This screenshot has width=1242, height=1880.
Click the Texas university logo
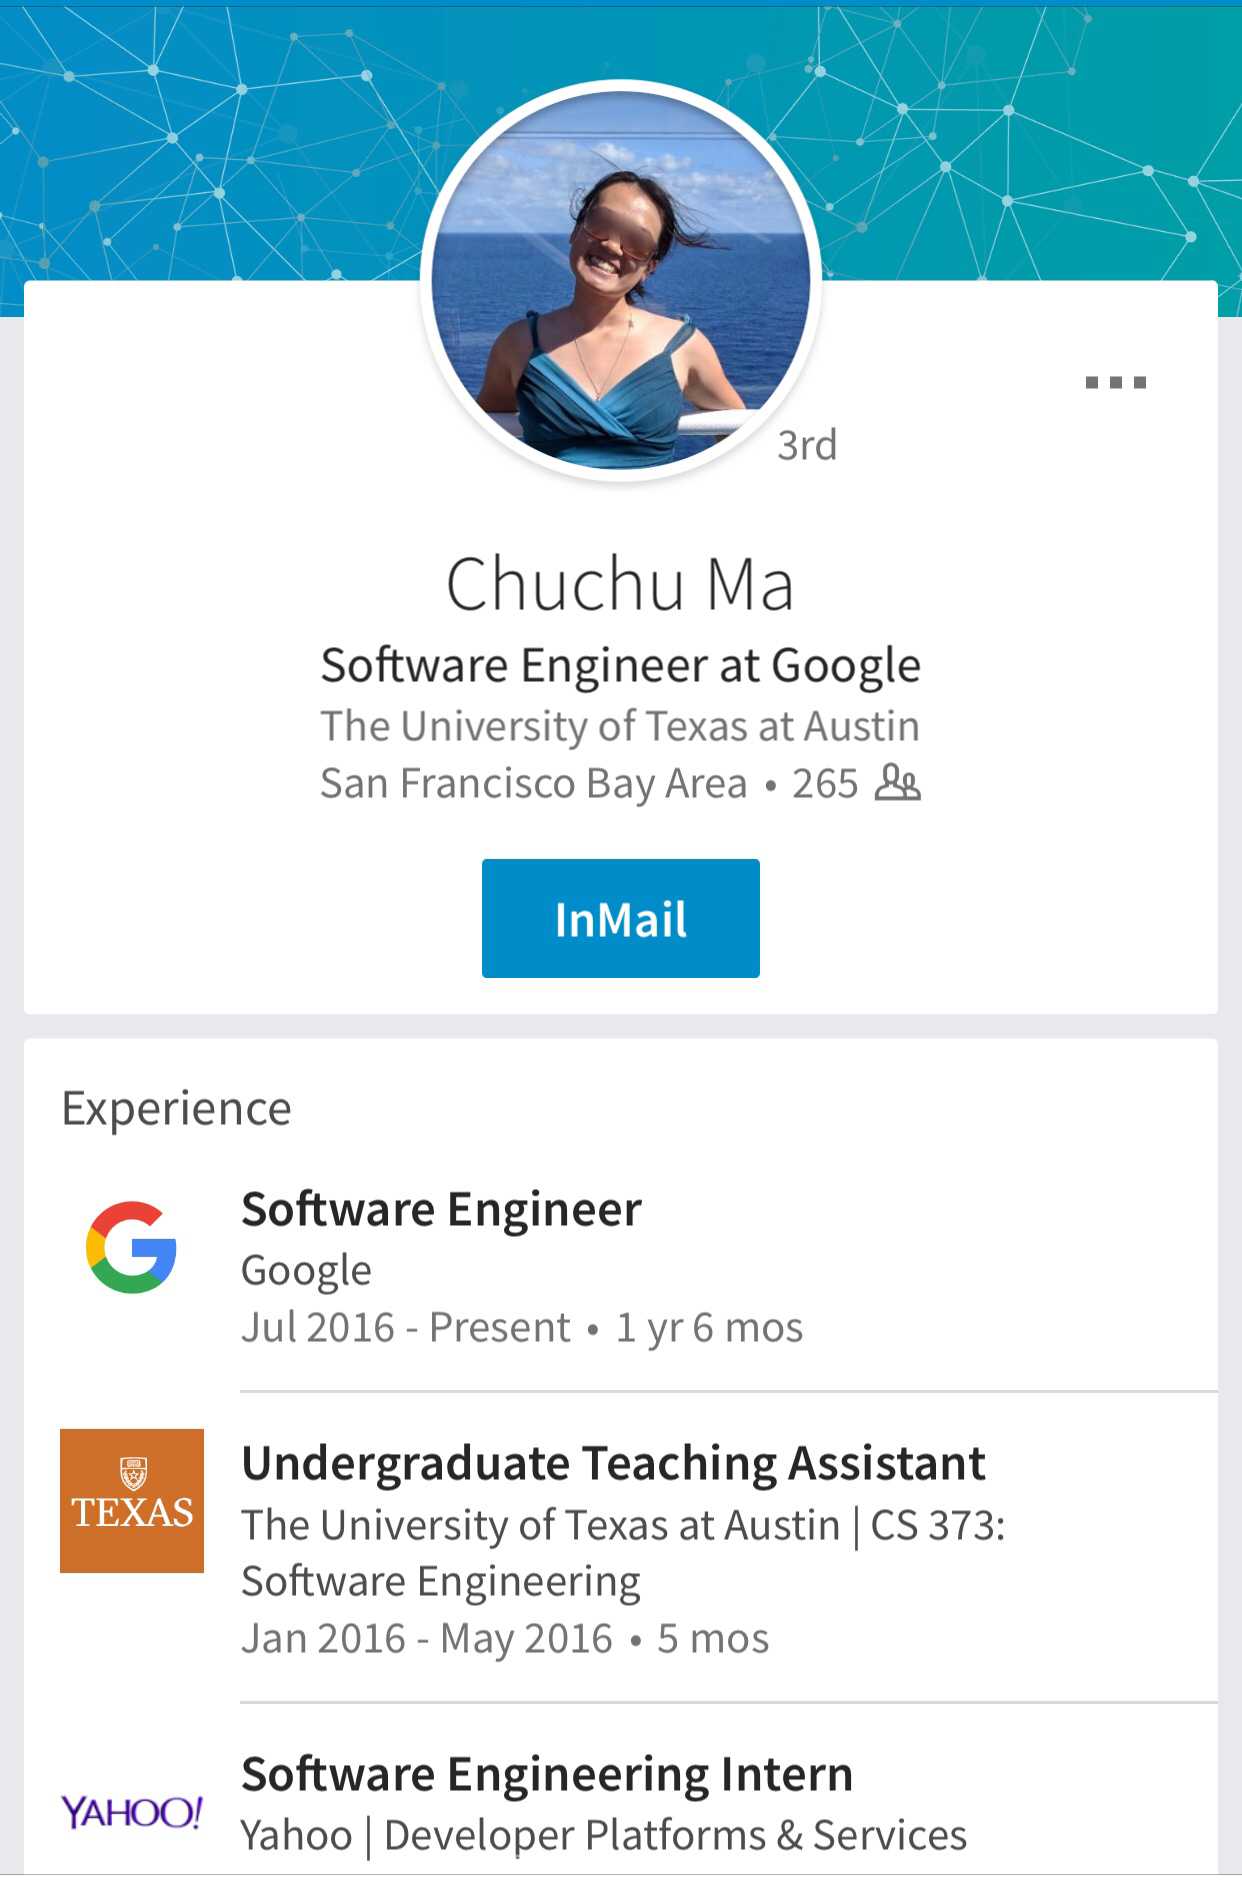(132, 1500)
